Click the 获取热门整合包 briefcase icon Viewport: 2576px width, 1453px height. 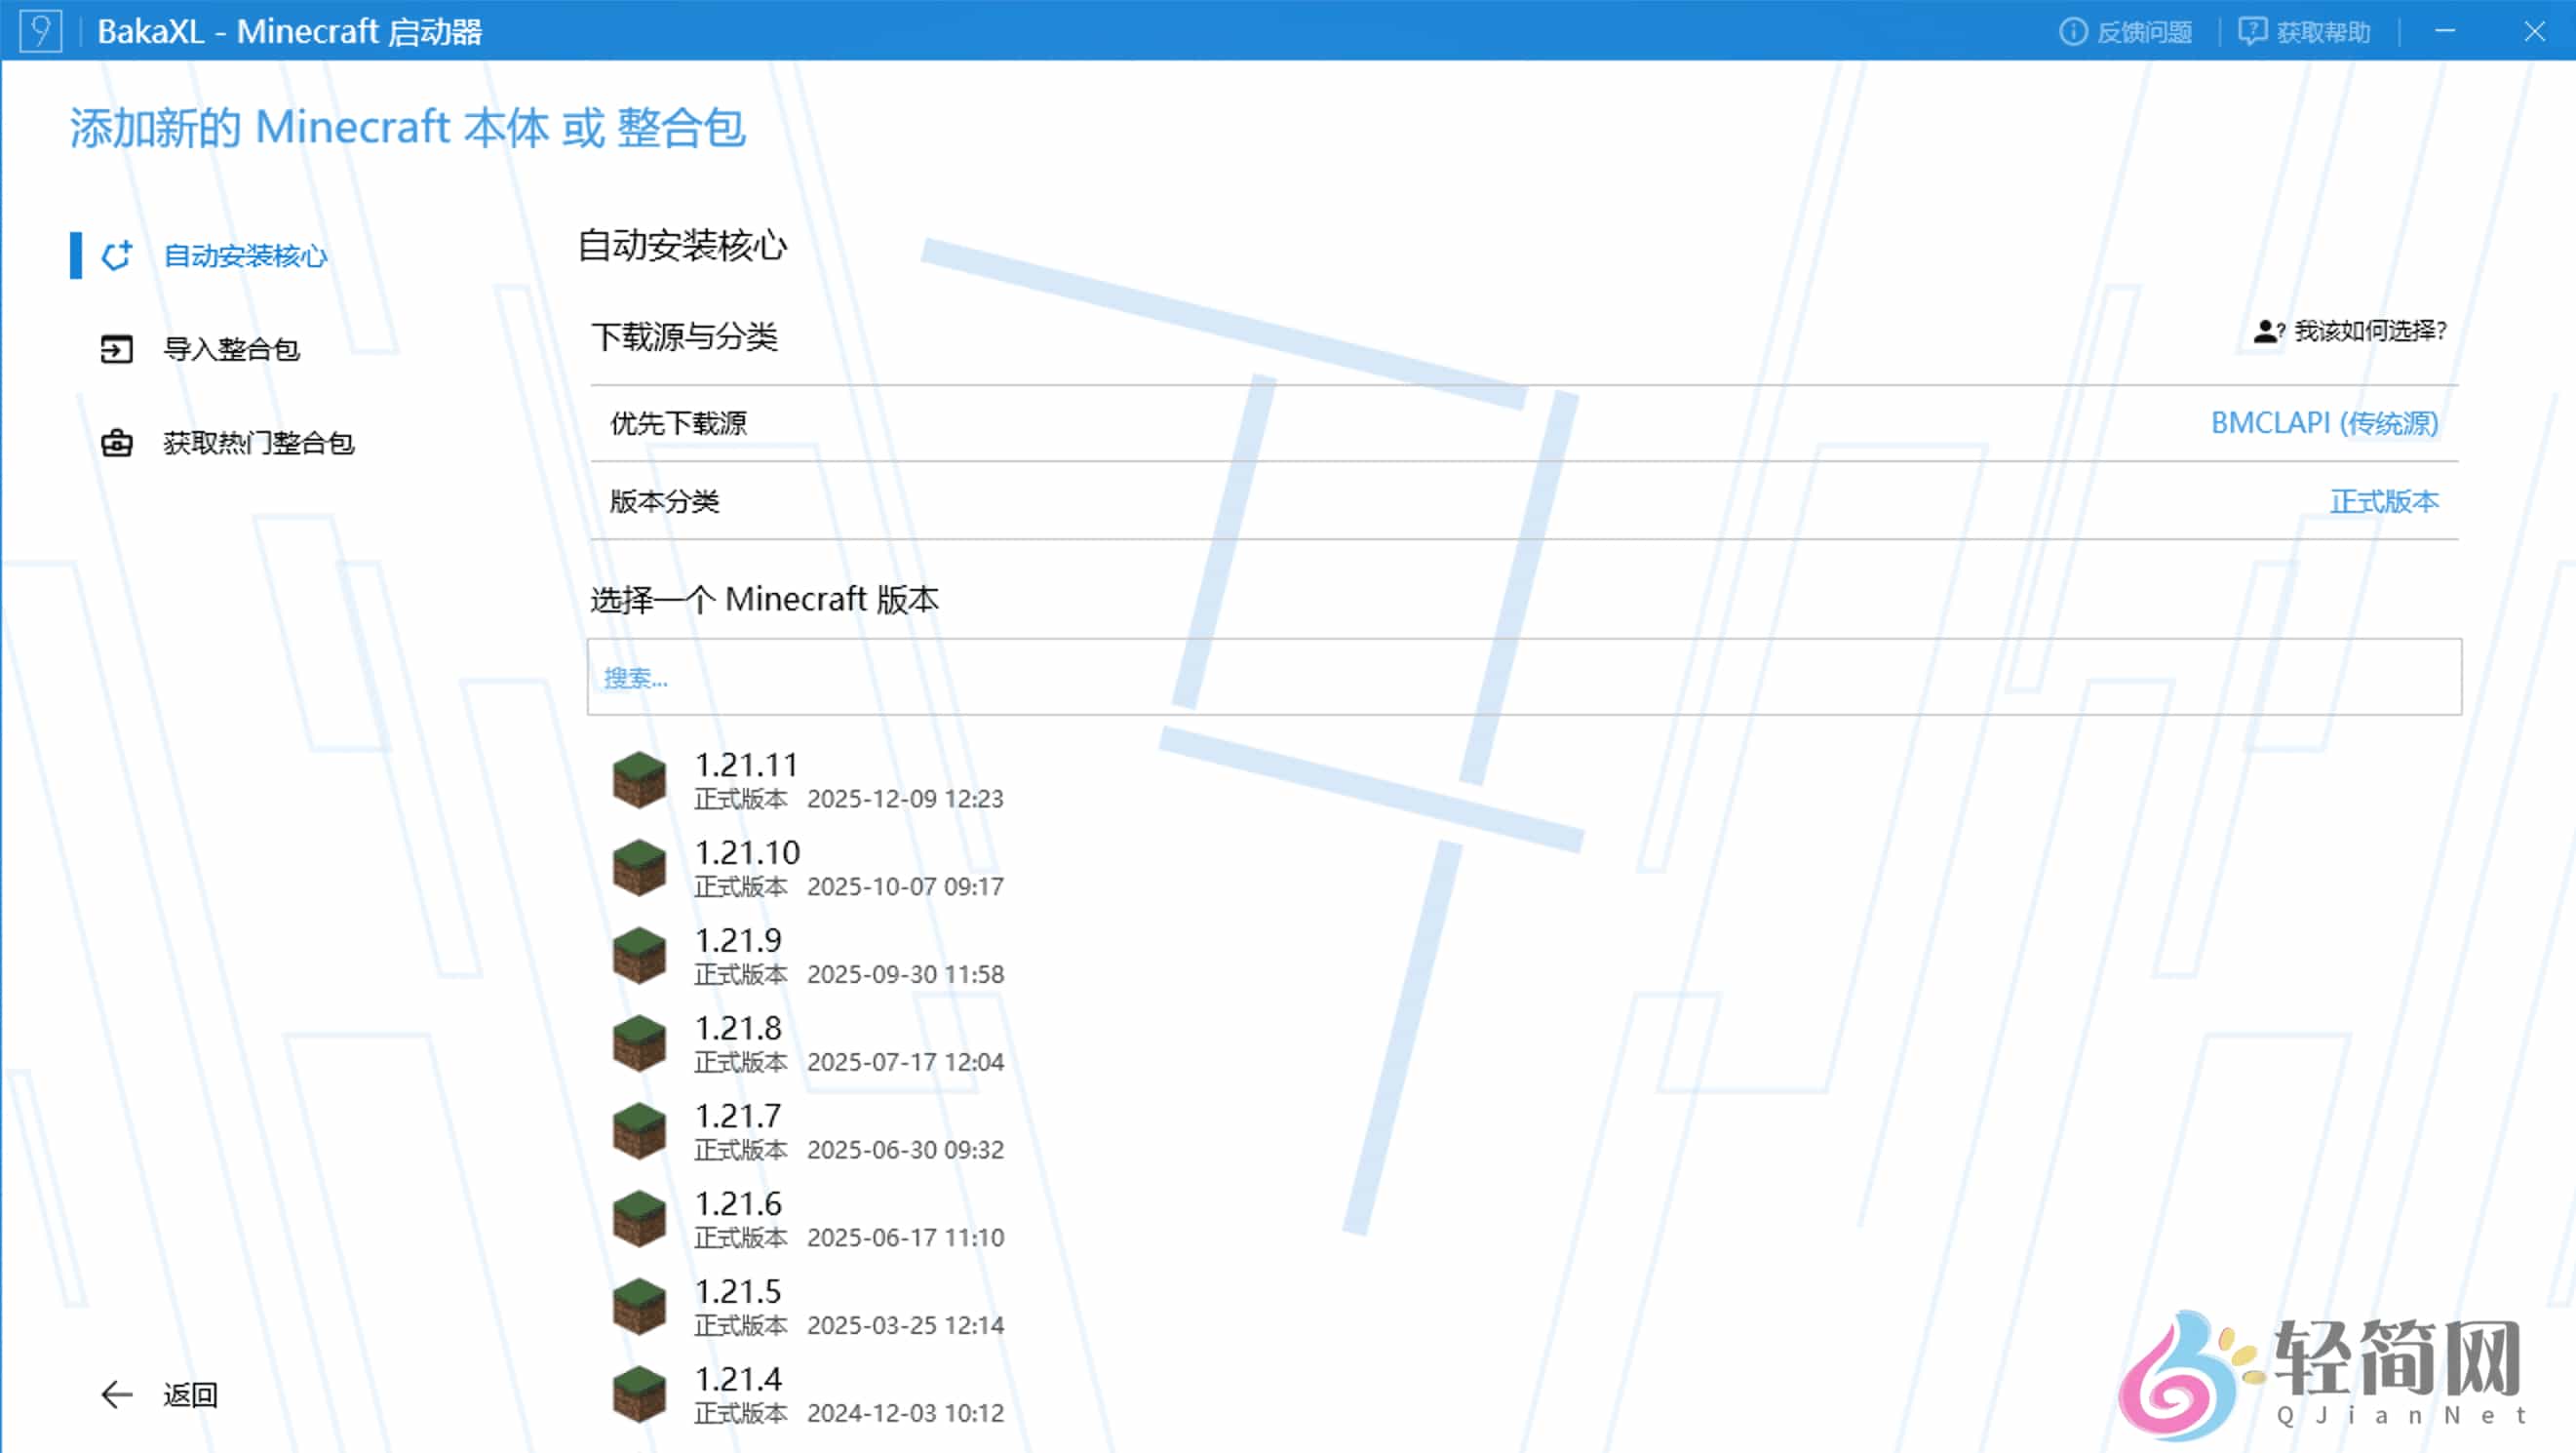tap(117, 443)
